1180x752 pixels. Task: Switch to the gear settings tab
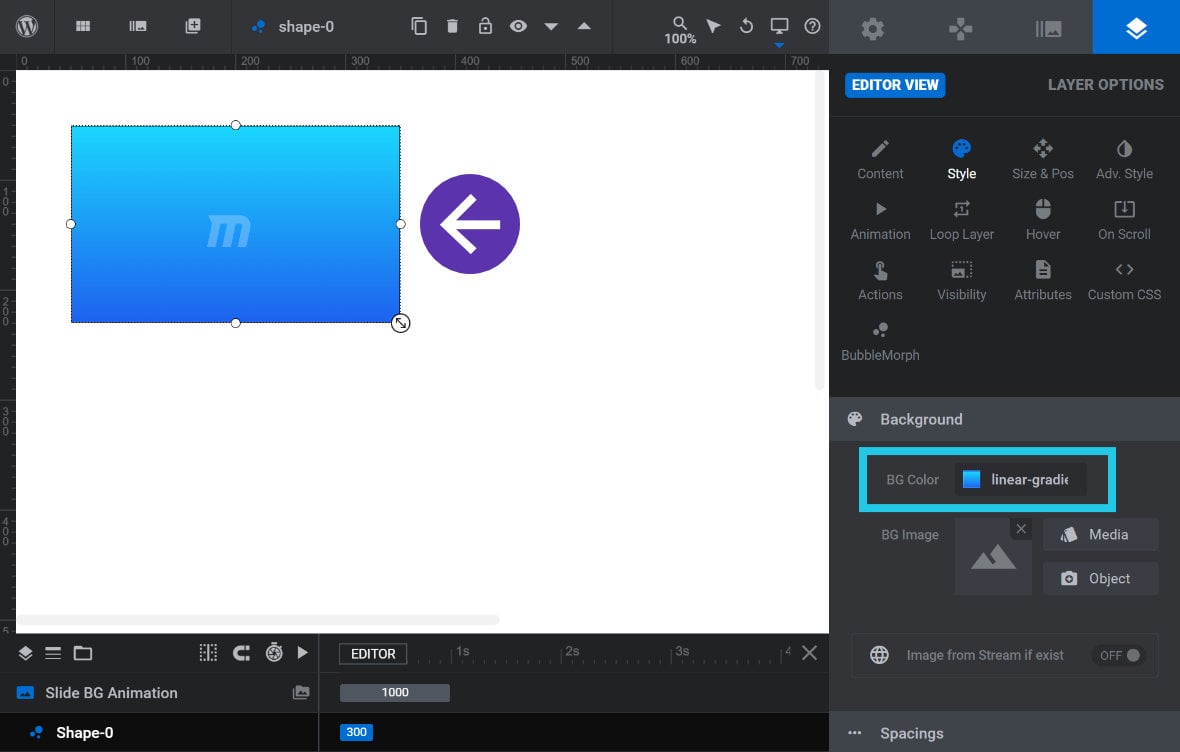pyautogui.click(x=873, y=29)
